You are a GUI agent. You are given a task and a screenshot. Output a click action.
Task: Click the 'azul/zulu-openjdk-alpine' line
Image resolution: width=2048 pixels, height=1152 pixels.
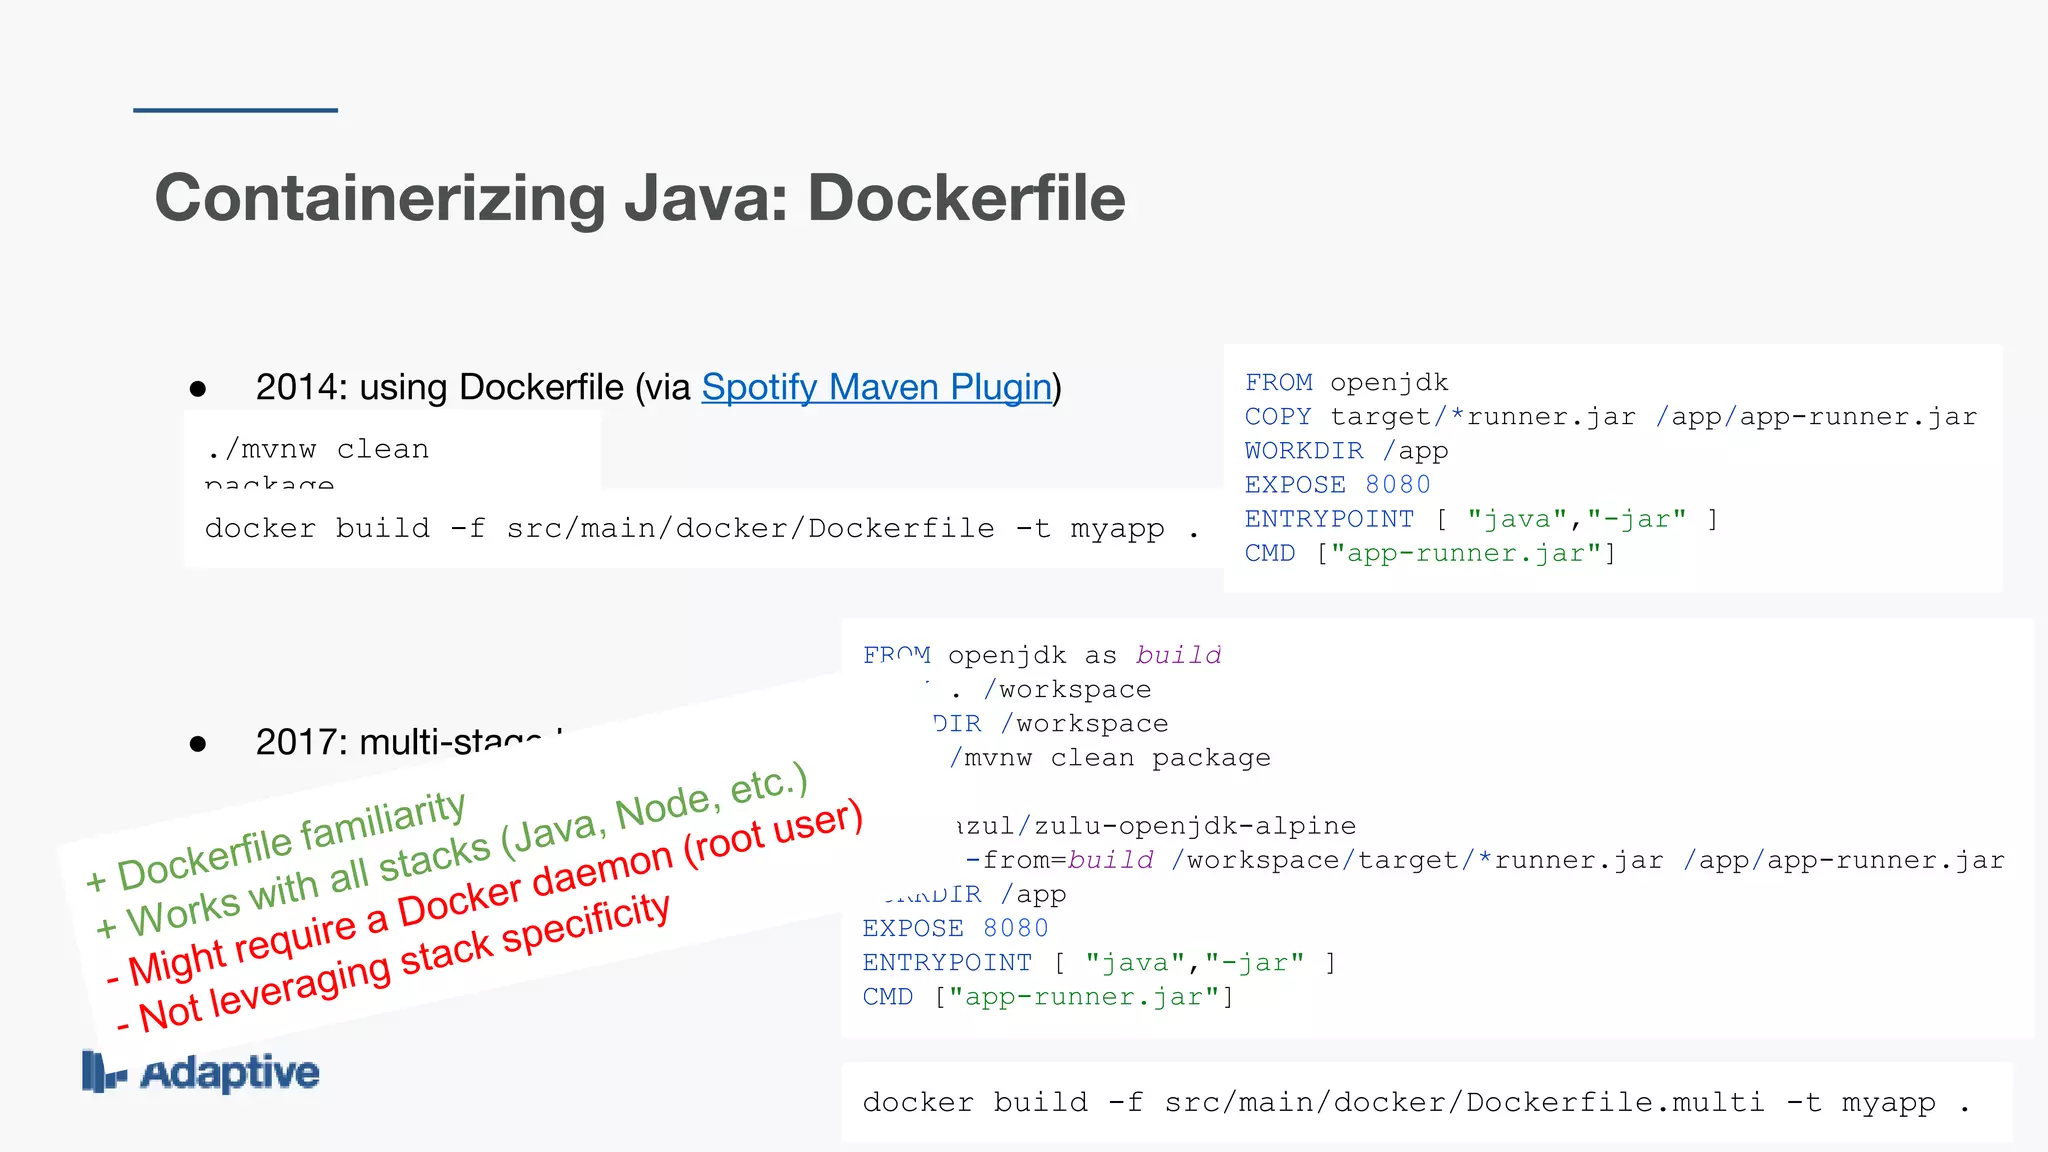[1155, 826]
